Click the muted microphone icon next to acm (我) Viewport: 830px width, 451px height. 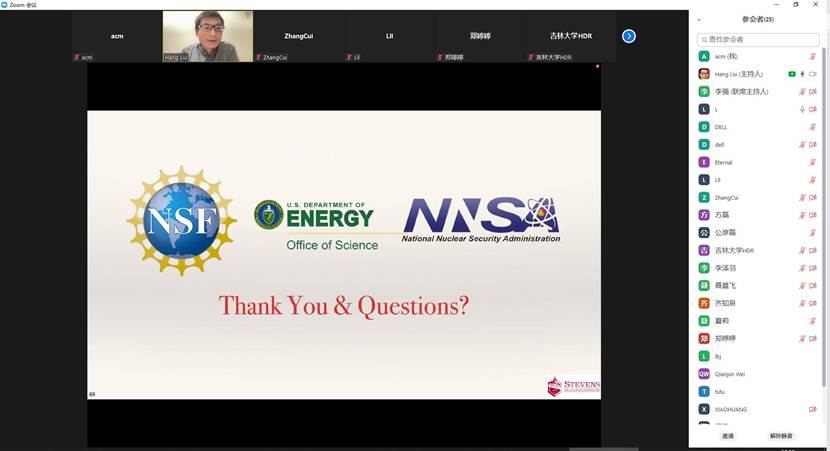point(812,56)
